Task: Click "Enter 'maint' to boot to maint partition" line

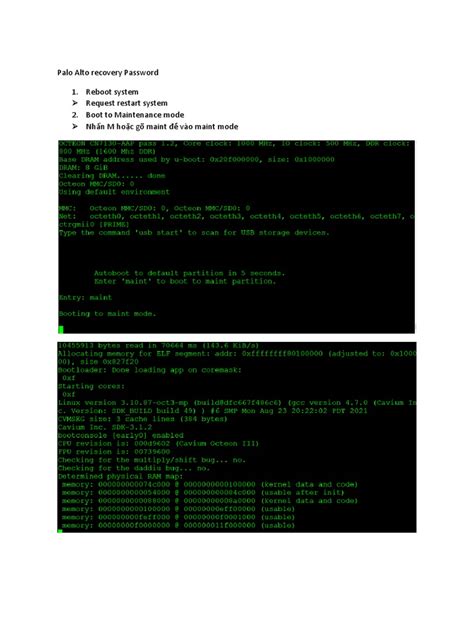Action: (185, 281)
